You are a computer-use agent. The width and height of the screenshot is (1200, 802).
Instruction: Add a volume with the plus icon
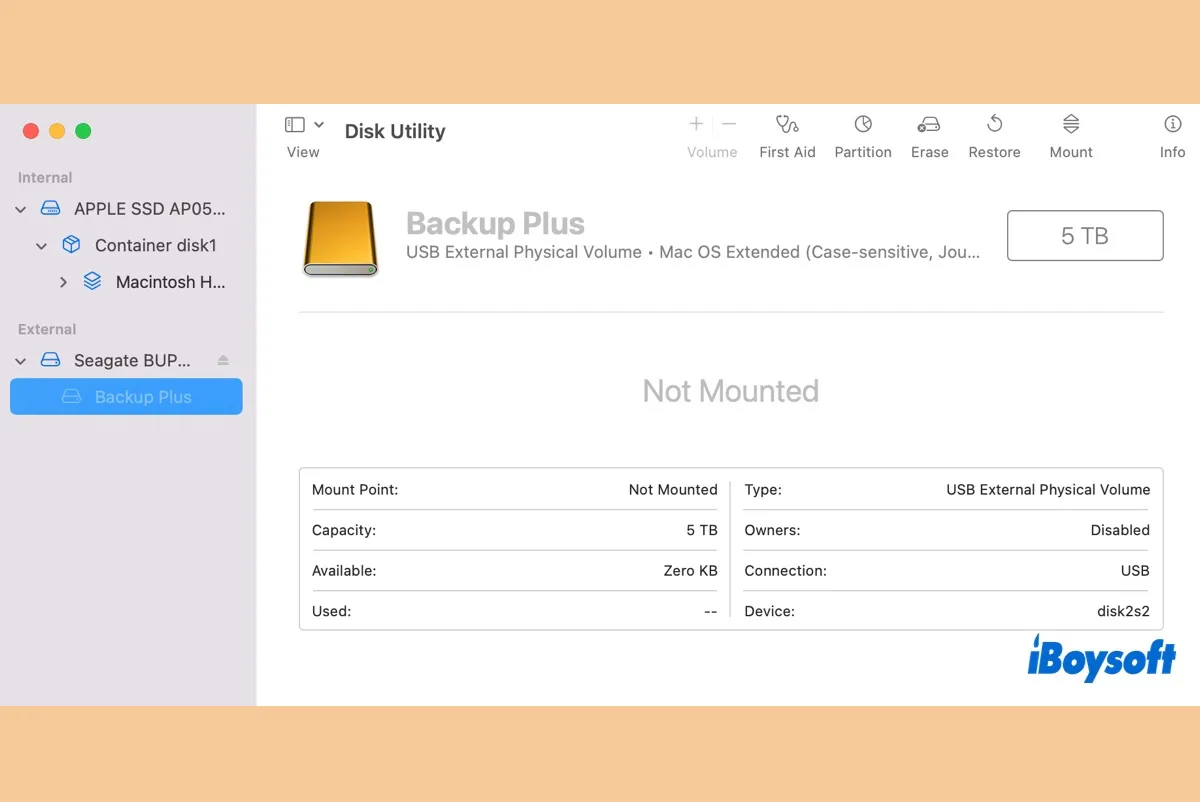coord(696,124)
